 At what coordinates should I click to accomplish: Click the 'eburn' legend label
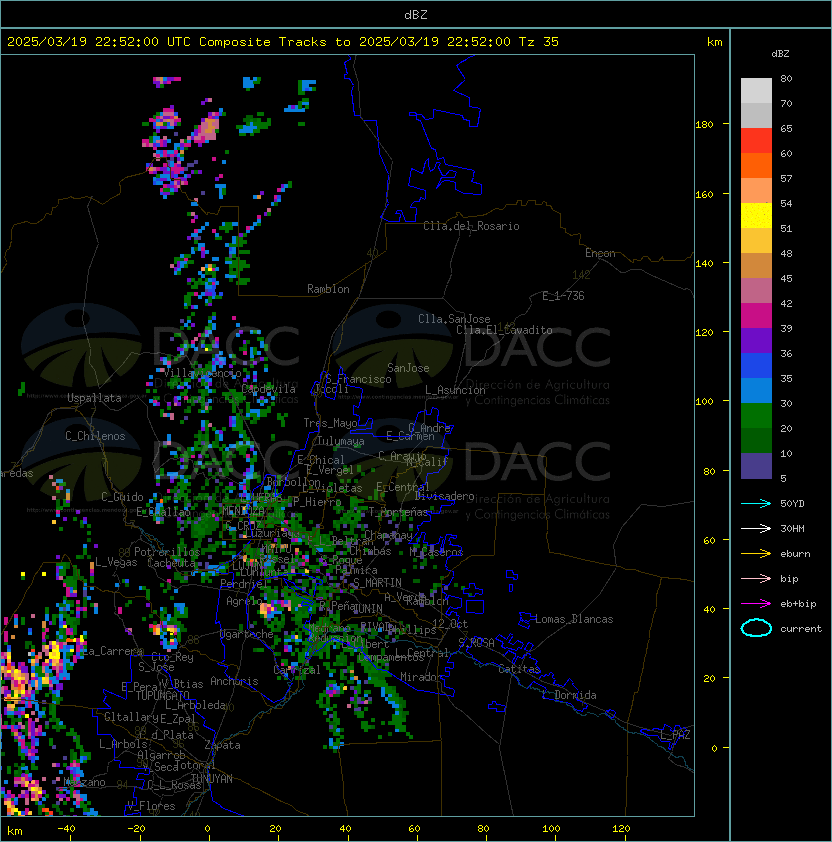pos(795,554)
